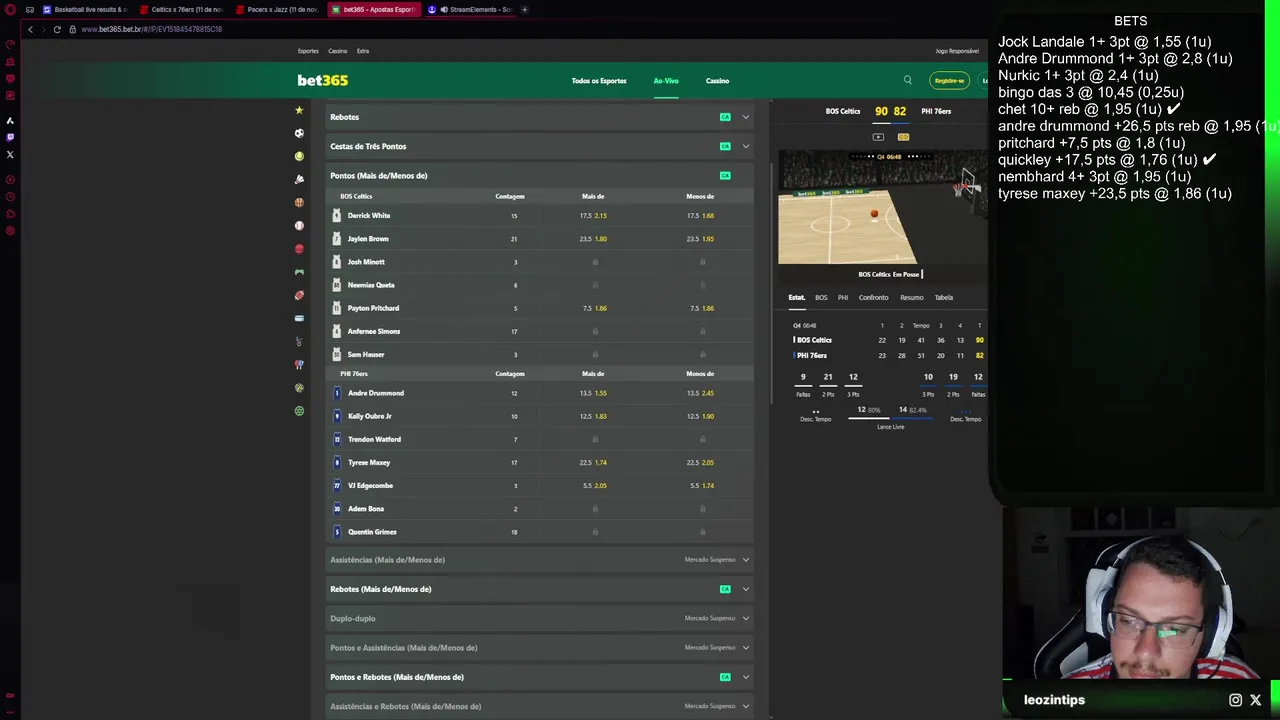Select the soccer ball sport icon
The image size is (1280, 720).
[299, 133]
